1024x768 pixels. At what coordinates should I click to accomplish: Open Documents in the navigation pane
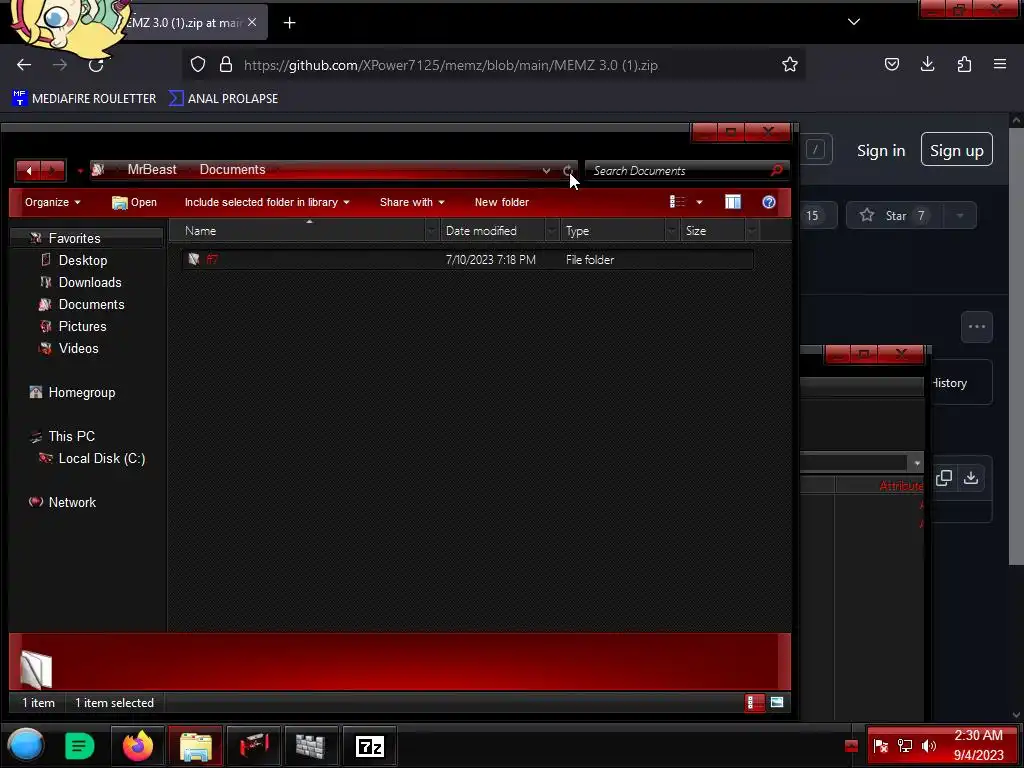point(91,304)
